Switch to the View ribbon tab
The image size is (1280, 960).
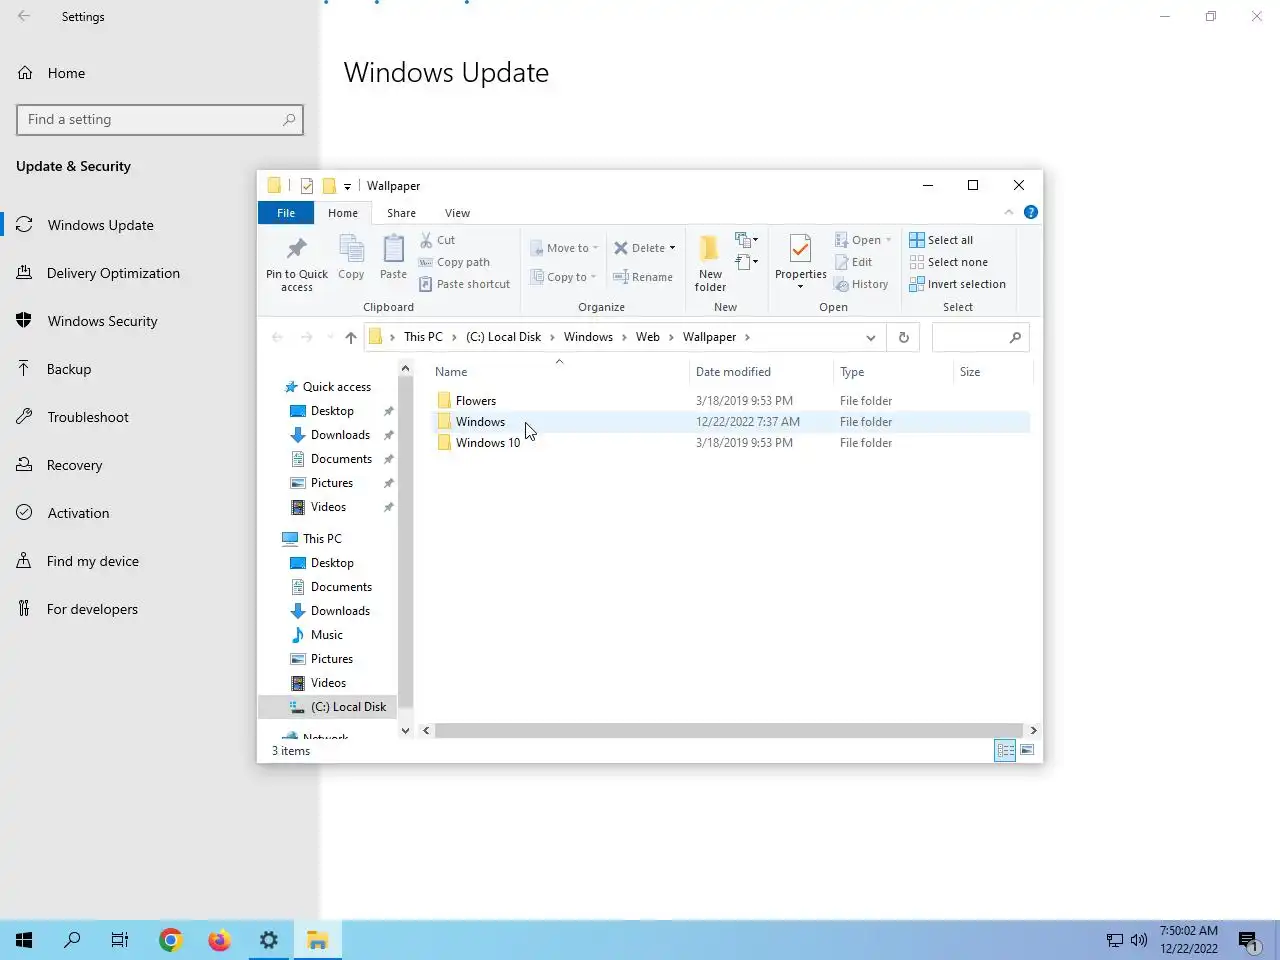coord(457,213)
